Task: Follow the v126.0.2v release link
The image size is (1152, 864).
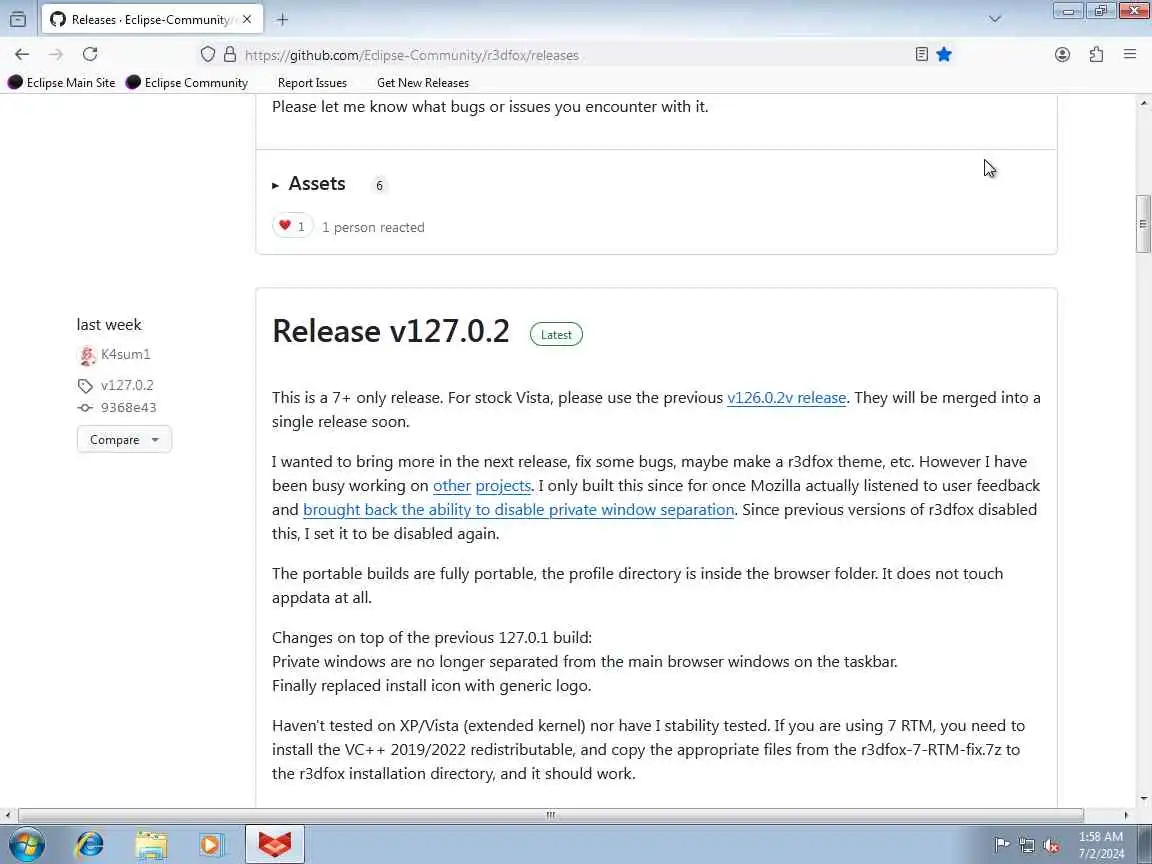Action: pyautogui.click(x=786, y=397)
